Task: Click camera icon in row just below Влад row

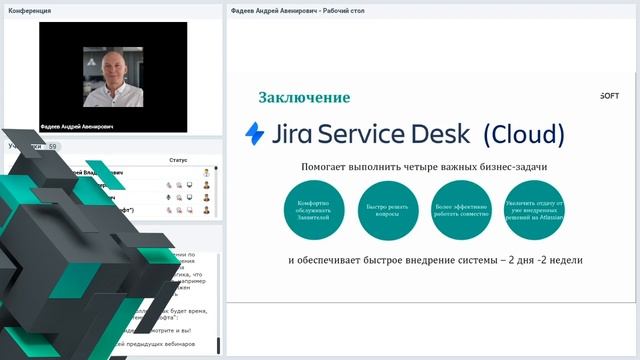Action: point(179,185)
